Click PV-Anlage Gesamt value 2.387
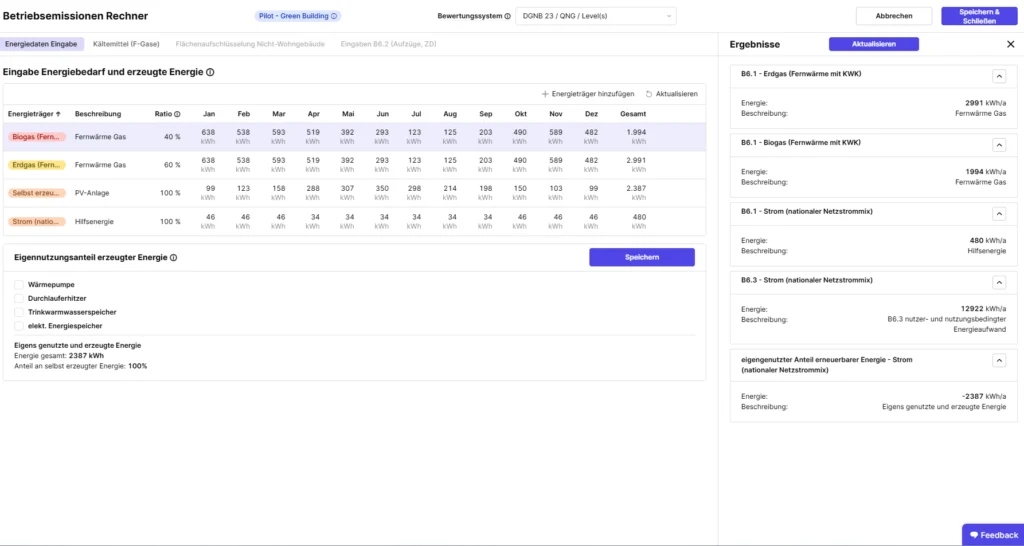Image resolution: width=1024 pixels, height=546 pixels. (x=636, y=188)
